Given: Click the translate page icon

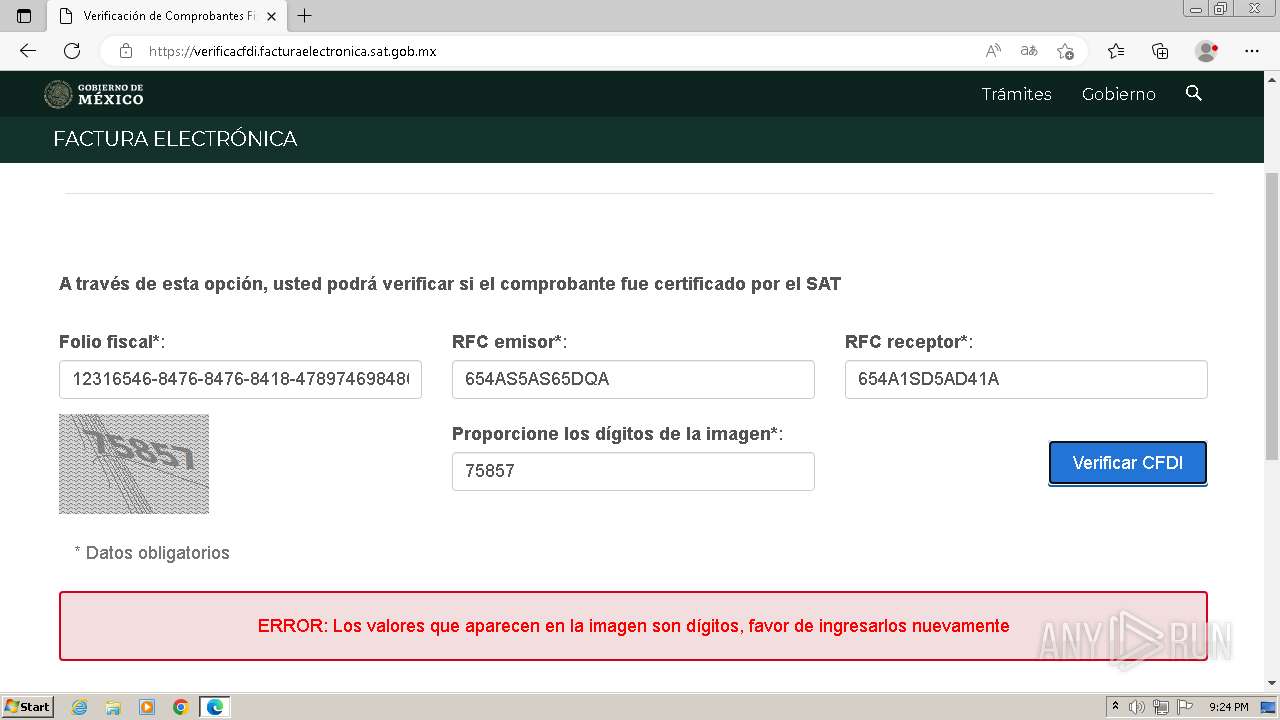Looking at the screenshot, I should [1029, 51].
